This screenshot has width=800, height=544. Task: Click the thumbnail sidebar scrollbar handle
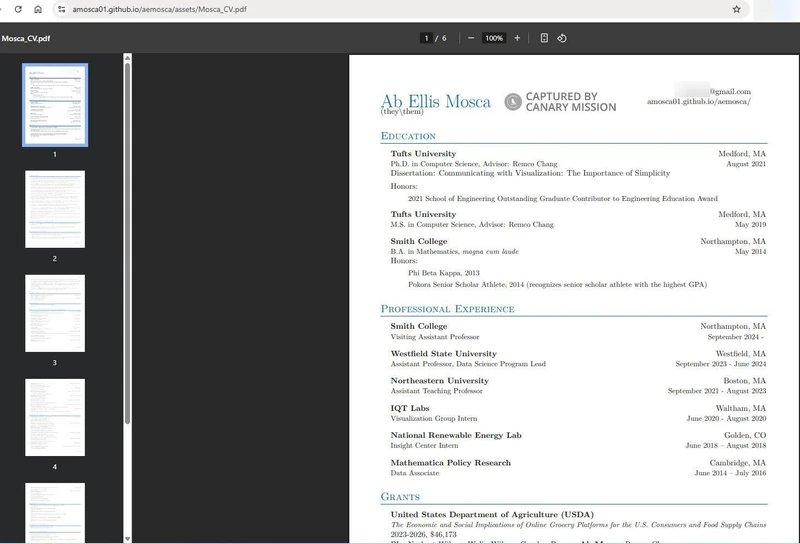click(x=128, y=243)
